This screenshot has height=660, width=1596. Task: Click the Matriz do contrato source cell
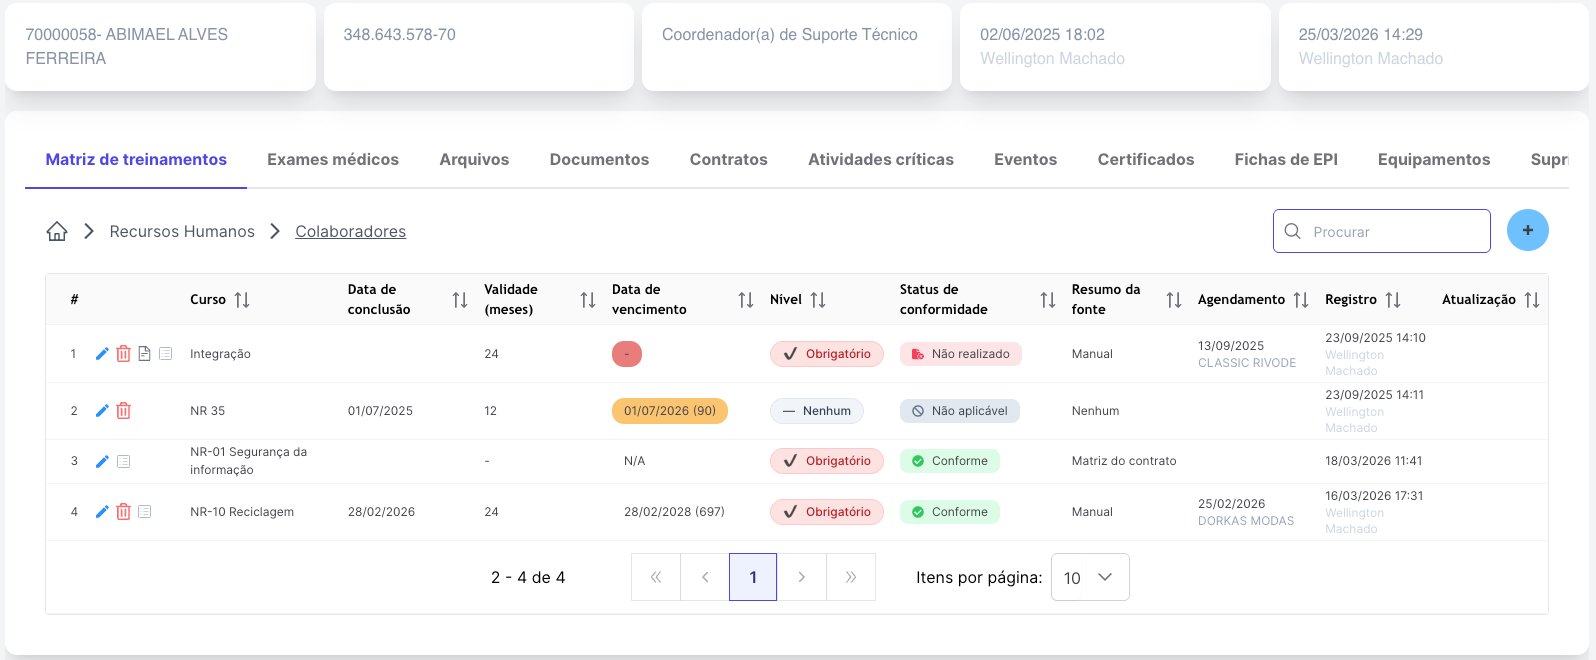click(1124, 461)
